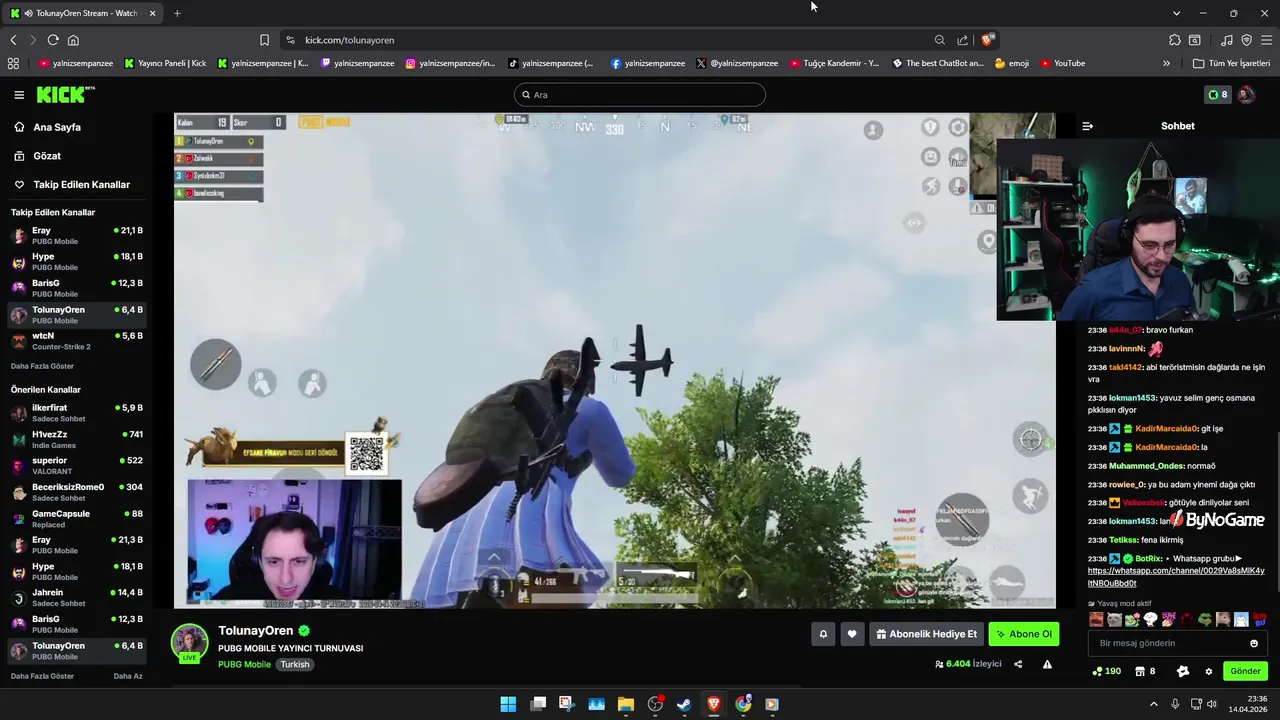
Task: Bookmark this page icon
Action: point(264,40)
